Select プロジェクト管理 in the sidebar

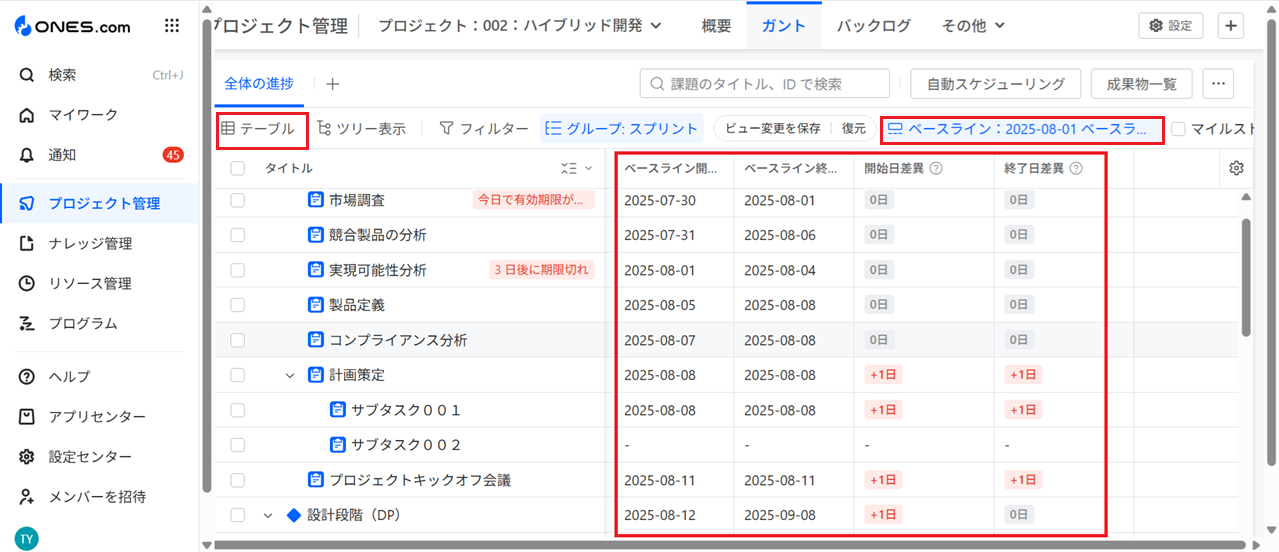[100, 204]
